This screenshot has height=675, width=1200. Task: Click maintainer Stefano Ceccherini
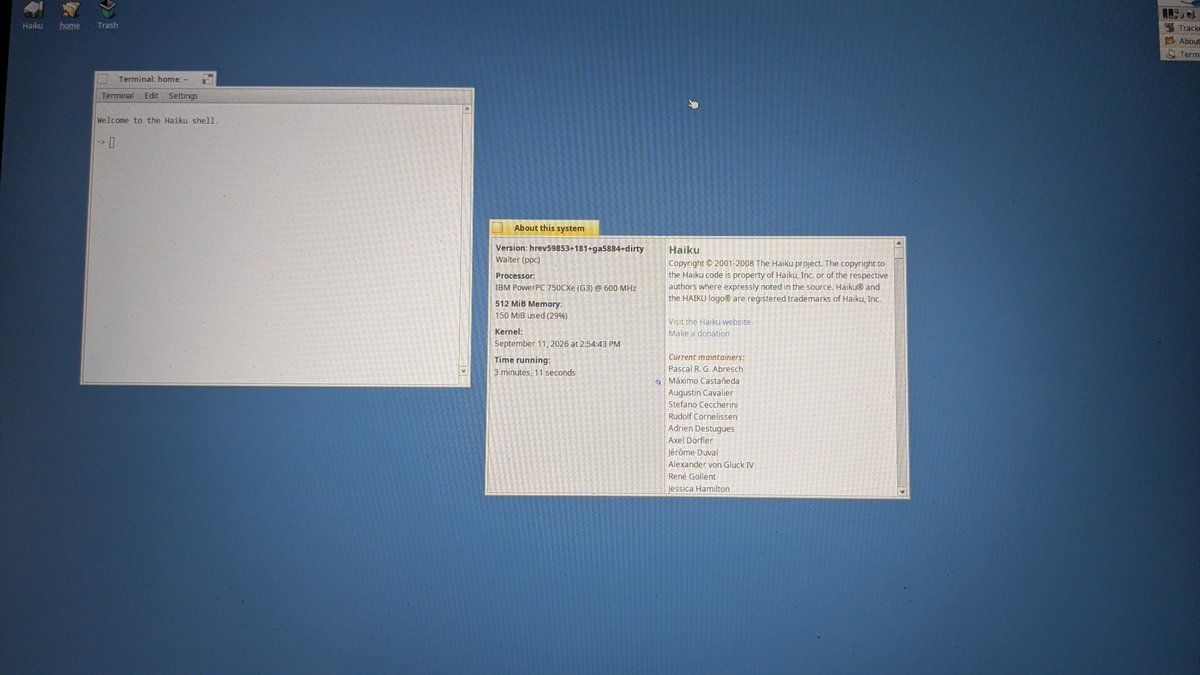[703, 405]
